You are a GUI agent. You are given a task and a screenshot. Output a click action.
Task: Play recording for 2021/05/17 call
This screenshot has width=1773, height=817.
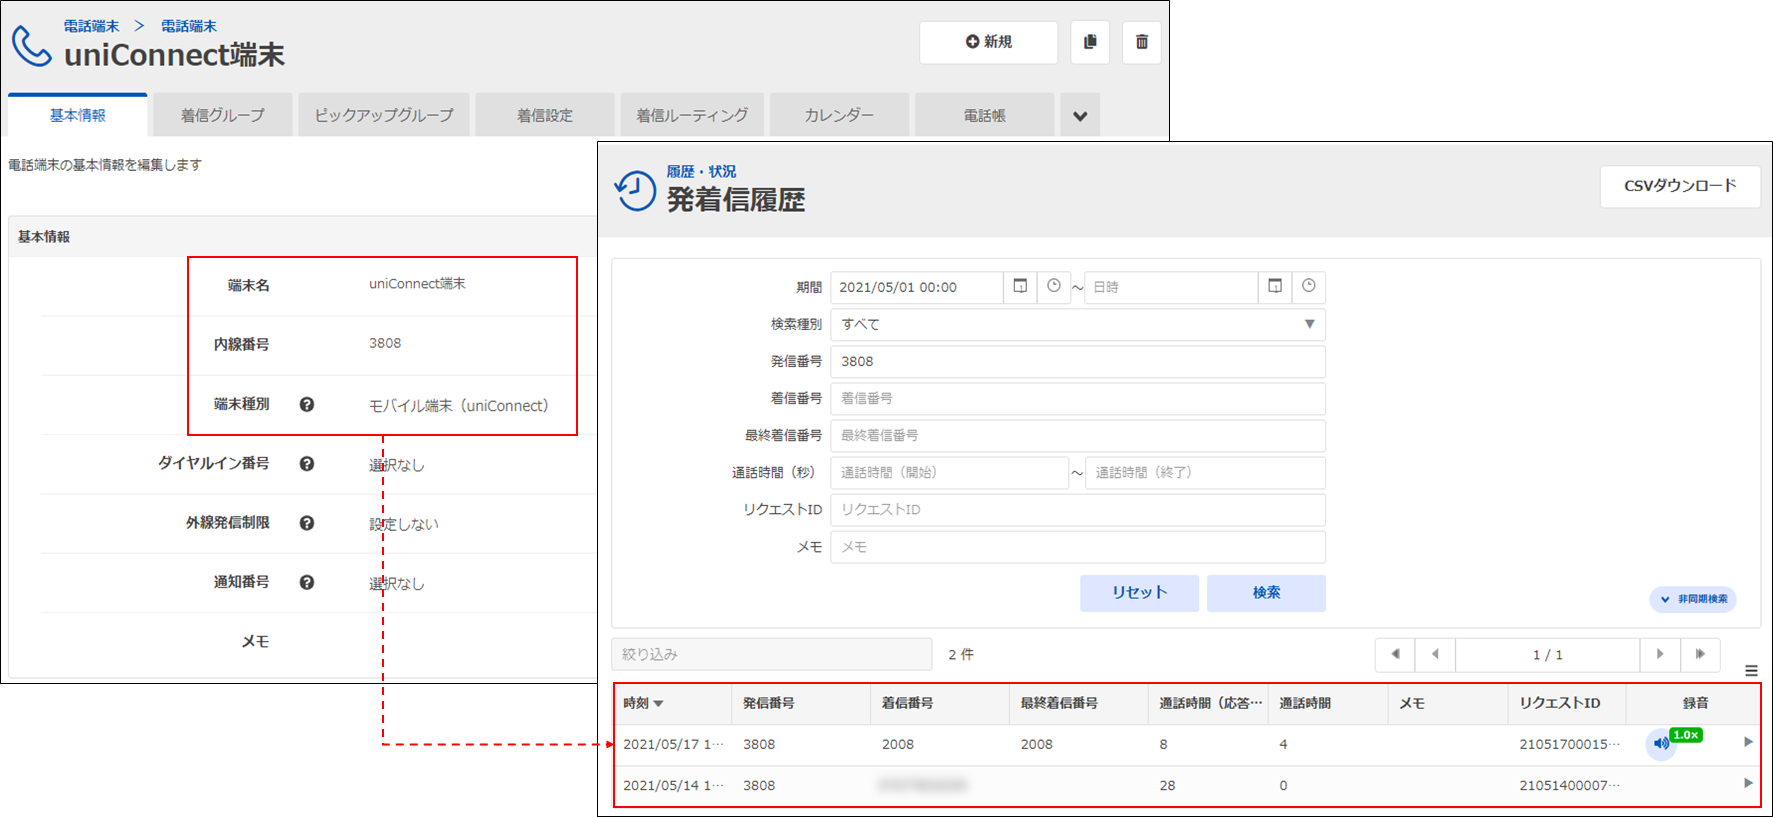pyautogui.click(x=1661, y=744)
